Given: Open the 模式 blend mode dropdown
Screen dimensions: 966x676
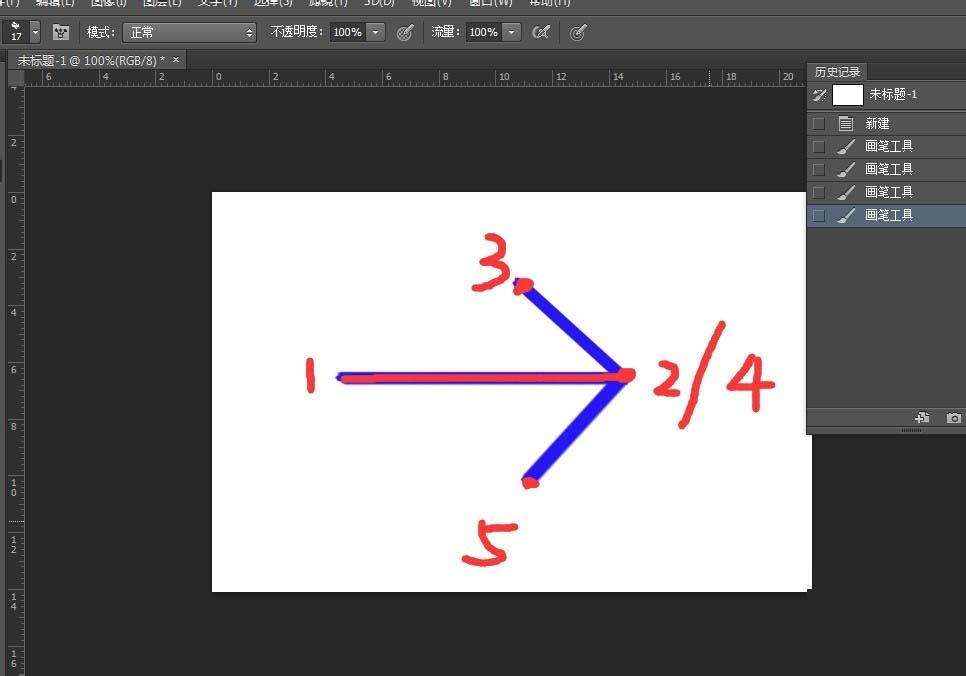Looking at the screenshot, I should pos(190,32).
